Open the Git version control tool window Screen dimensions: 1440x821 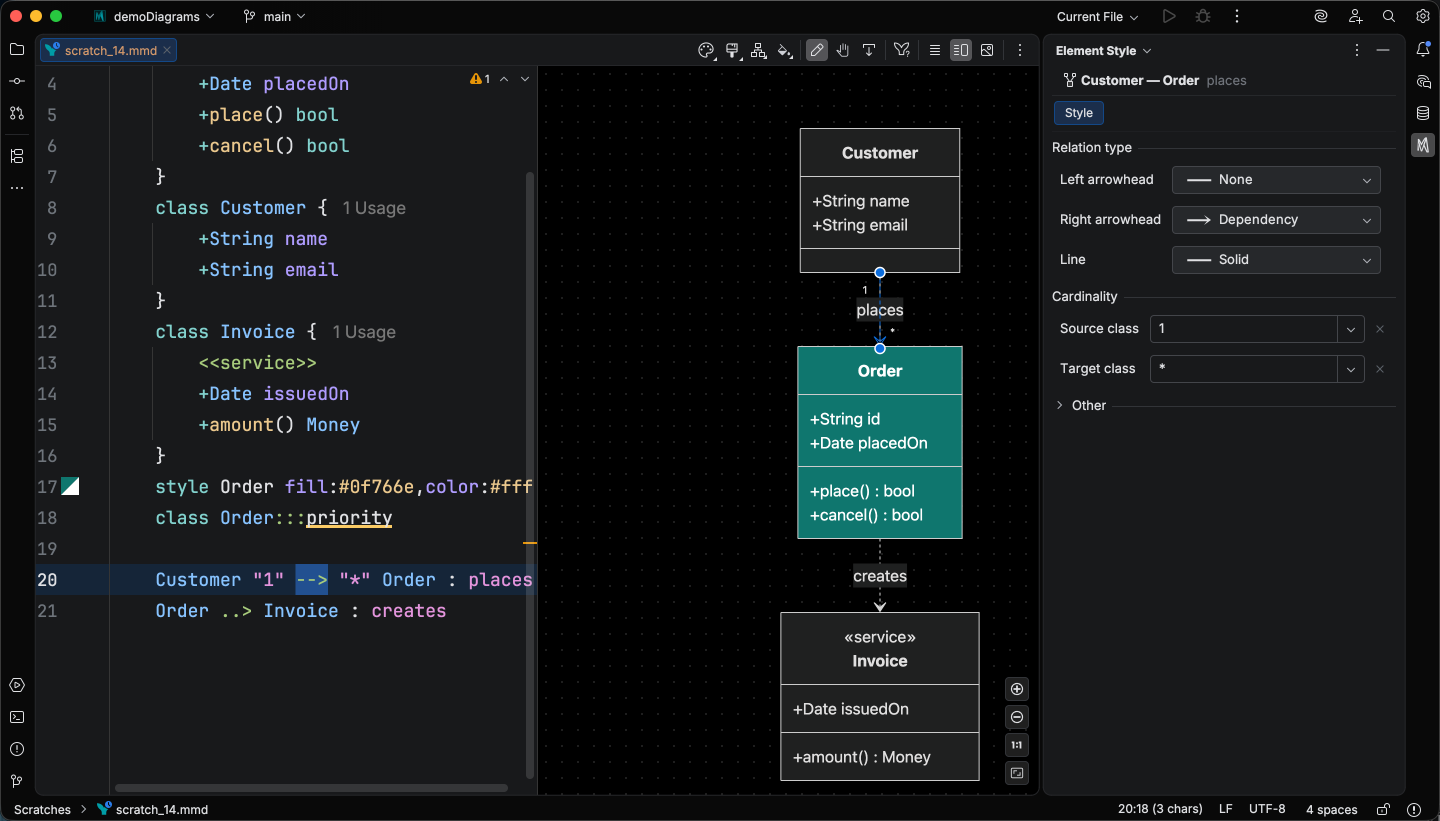click(16, 781)
